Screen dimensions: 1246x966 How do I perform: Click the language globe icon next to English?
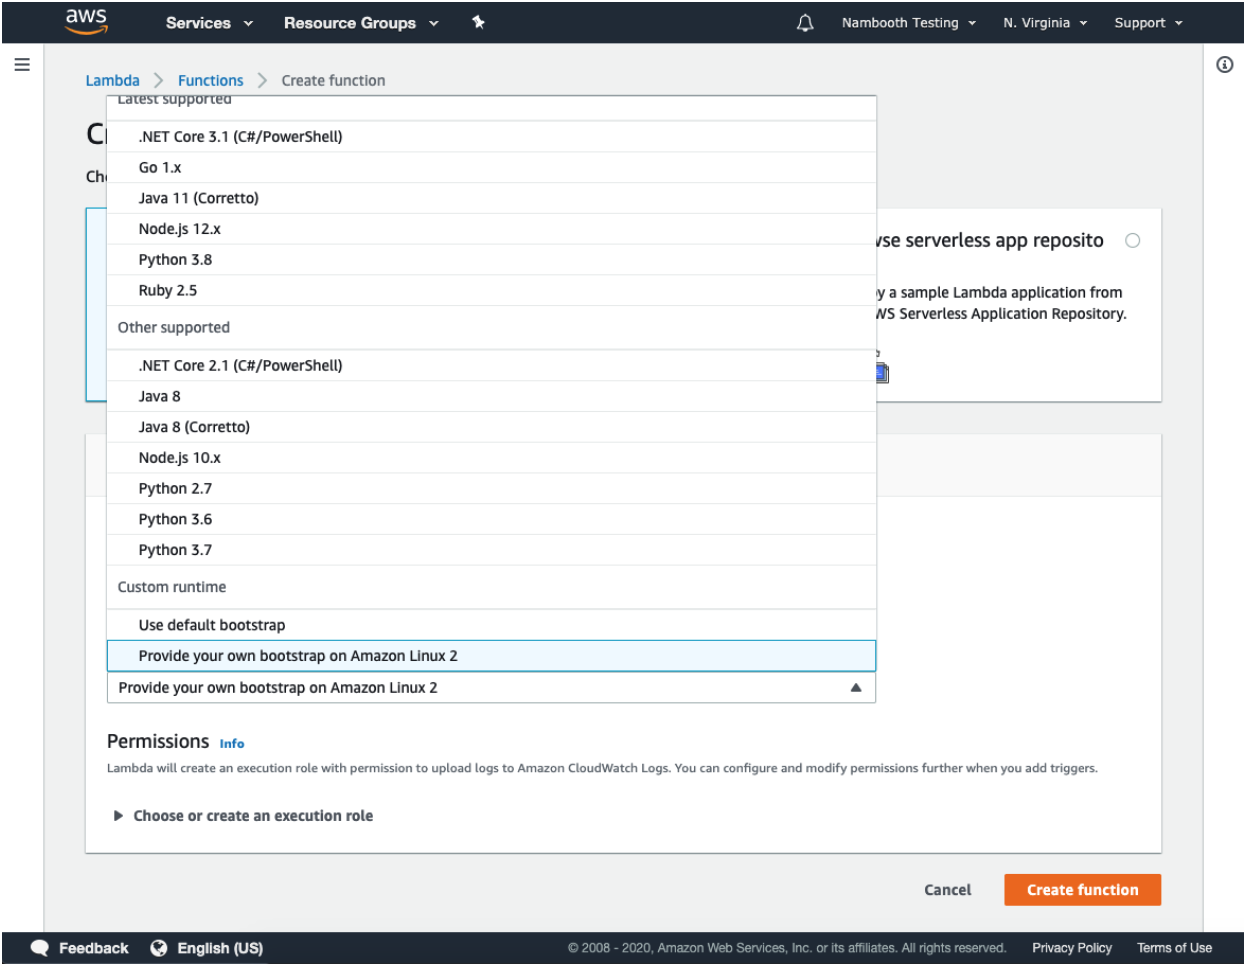(x=160, y=948)
